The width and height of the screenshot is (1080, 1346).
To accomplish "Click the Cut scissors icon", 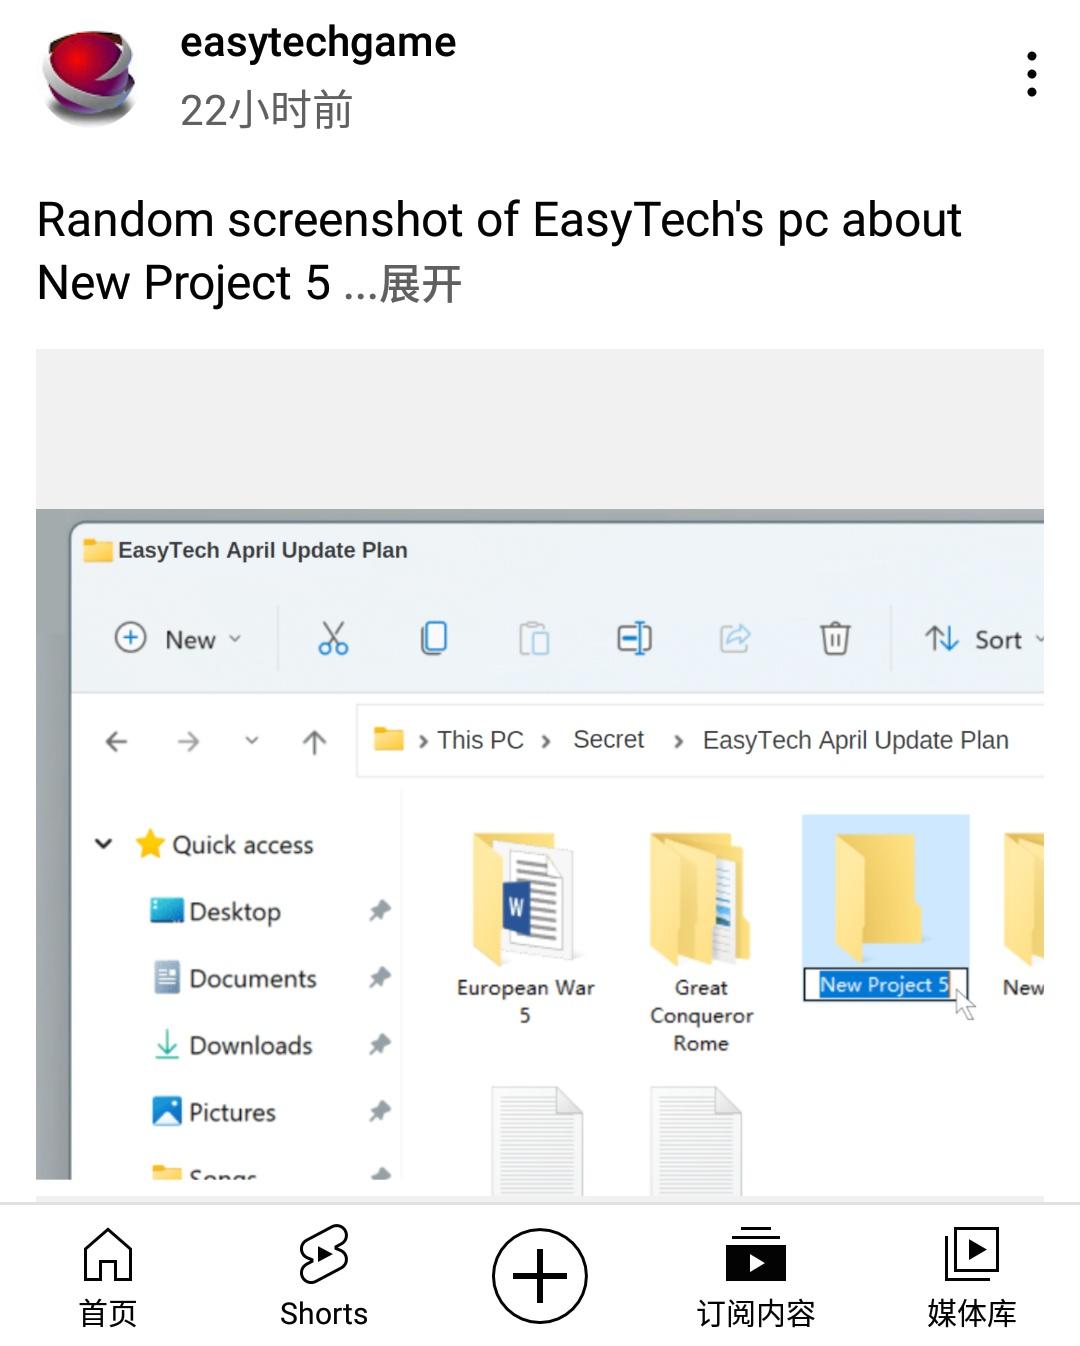I will coord(333,638).
